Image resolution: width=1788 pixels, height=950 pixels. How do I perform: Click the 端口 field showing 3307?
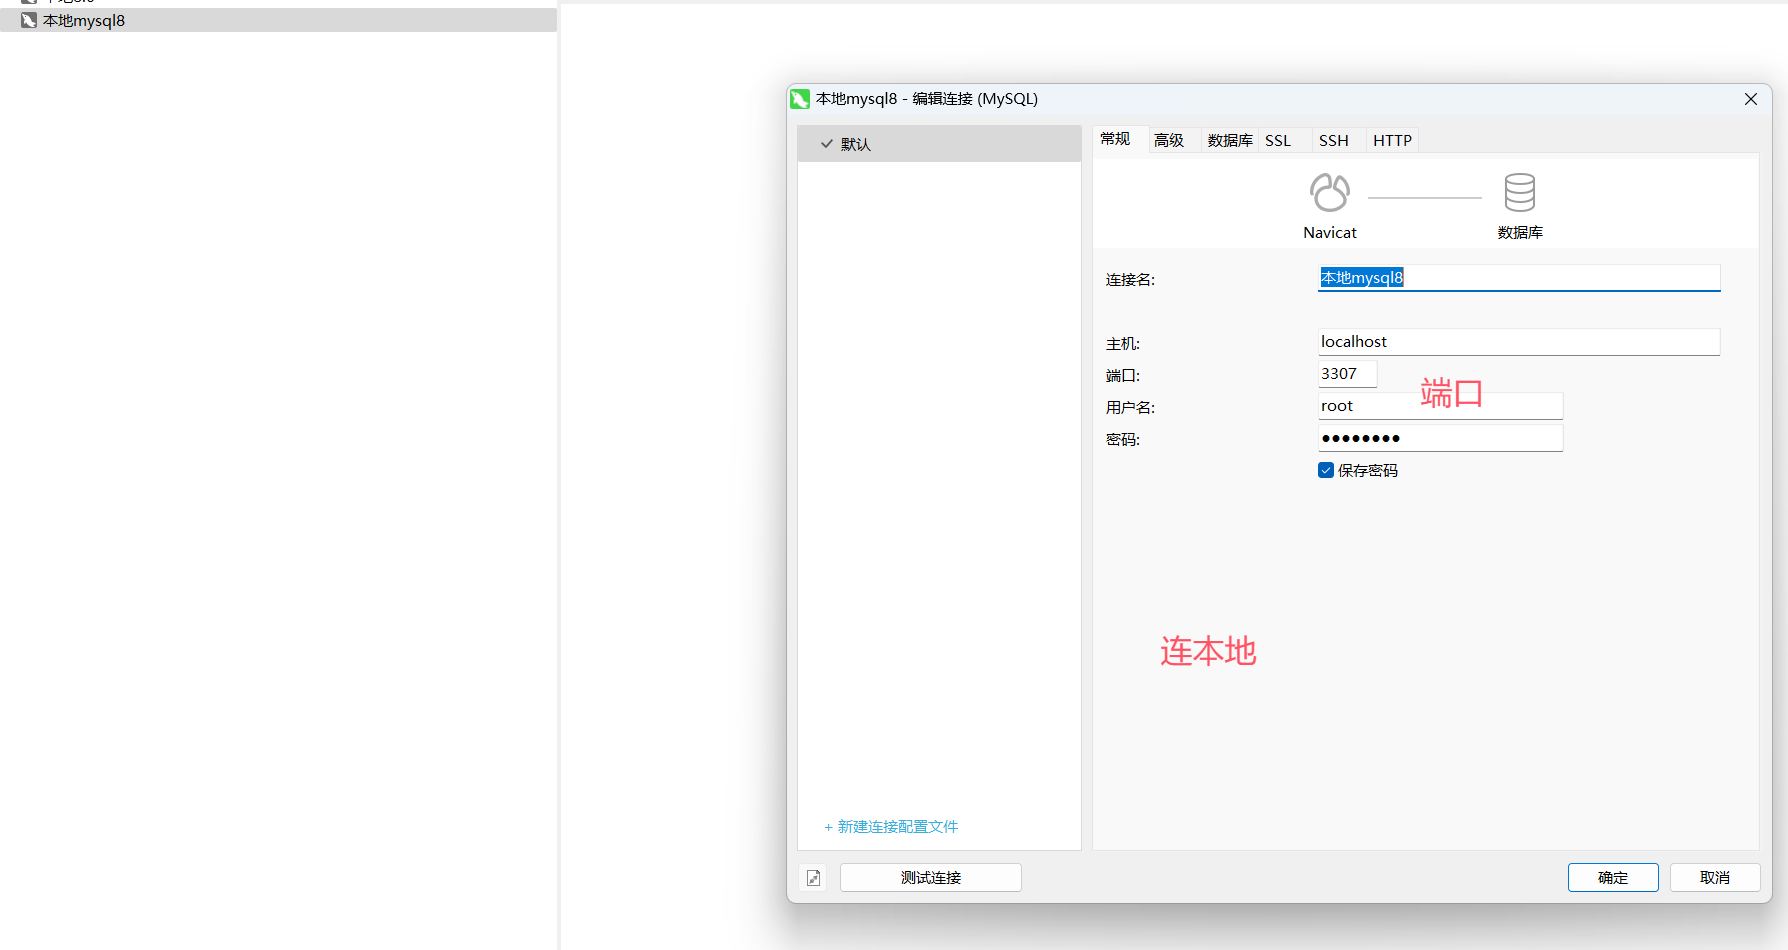(x=1347, y=374)
